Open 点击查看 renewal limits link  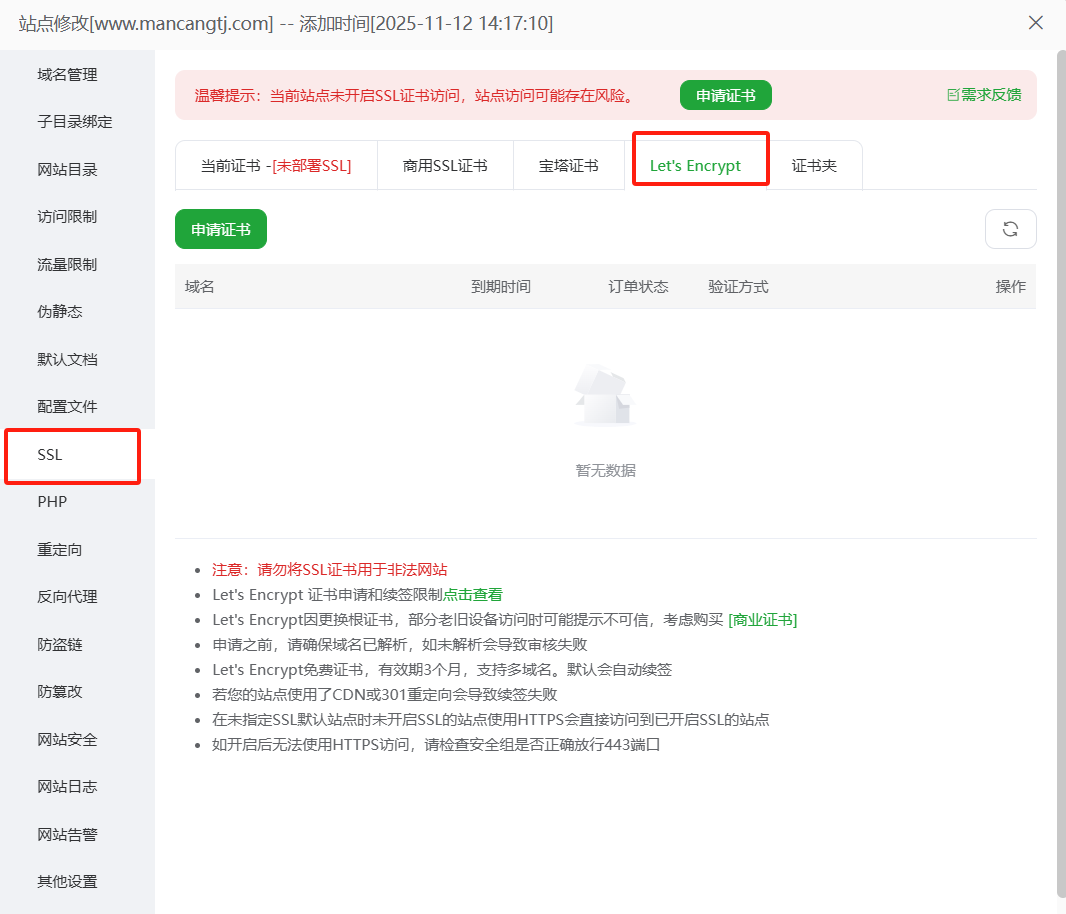click(473, 594)
